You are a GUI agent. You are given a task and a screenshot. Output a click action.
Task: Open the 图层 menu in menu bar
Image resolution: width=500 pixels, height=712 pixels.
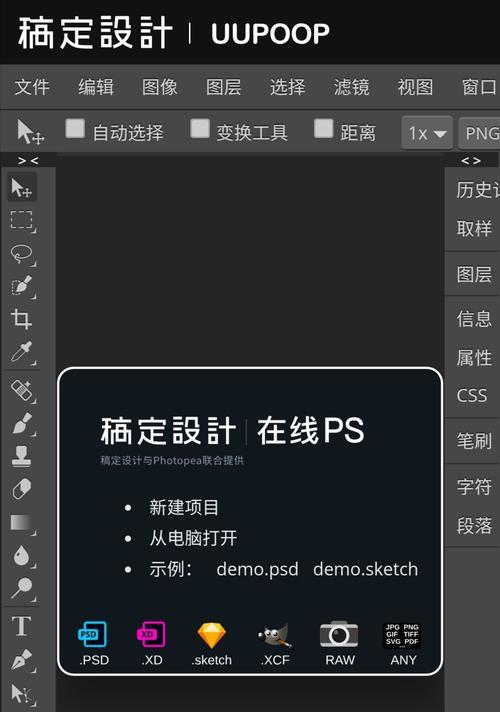(223, 87)
